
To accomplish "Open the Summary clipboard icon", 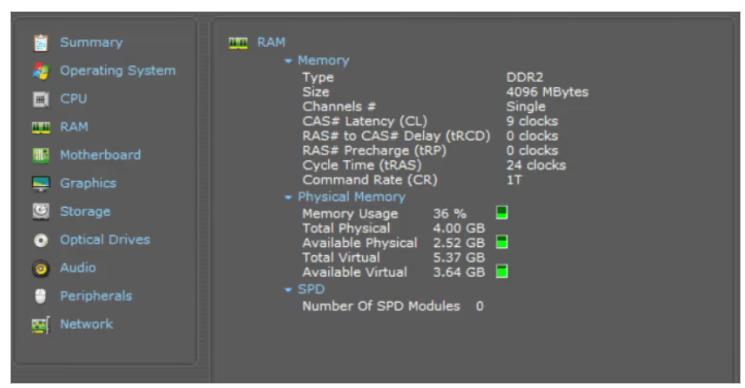I will (x=41, y=43).
